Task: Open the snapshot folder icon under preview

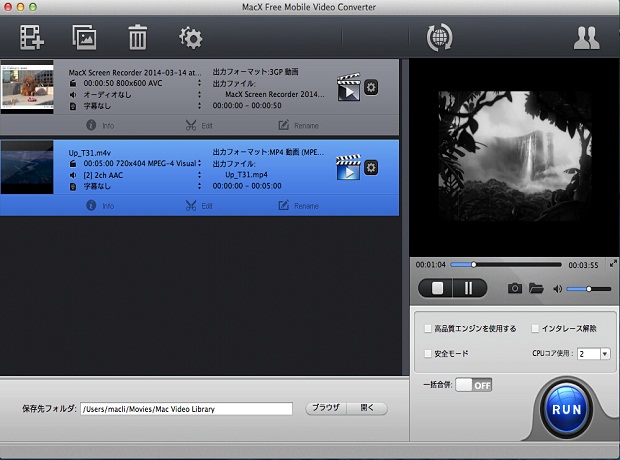Action: (536, 288)
